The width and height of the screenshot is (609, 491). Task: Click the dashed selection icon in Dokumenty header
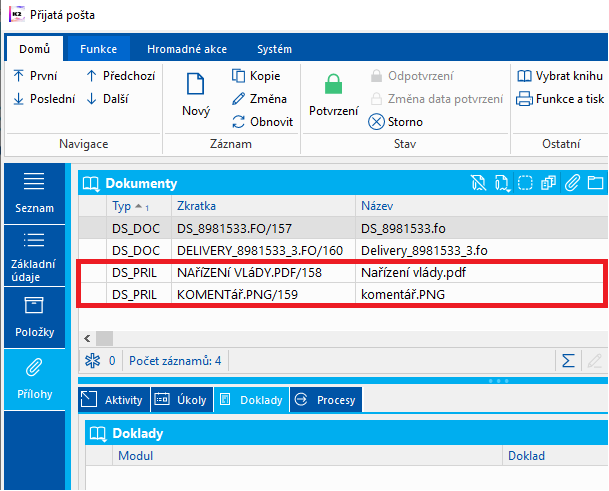point(525,183)
